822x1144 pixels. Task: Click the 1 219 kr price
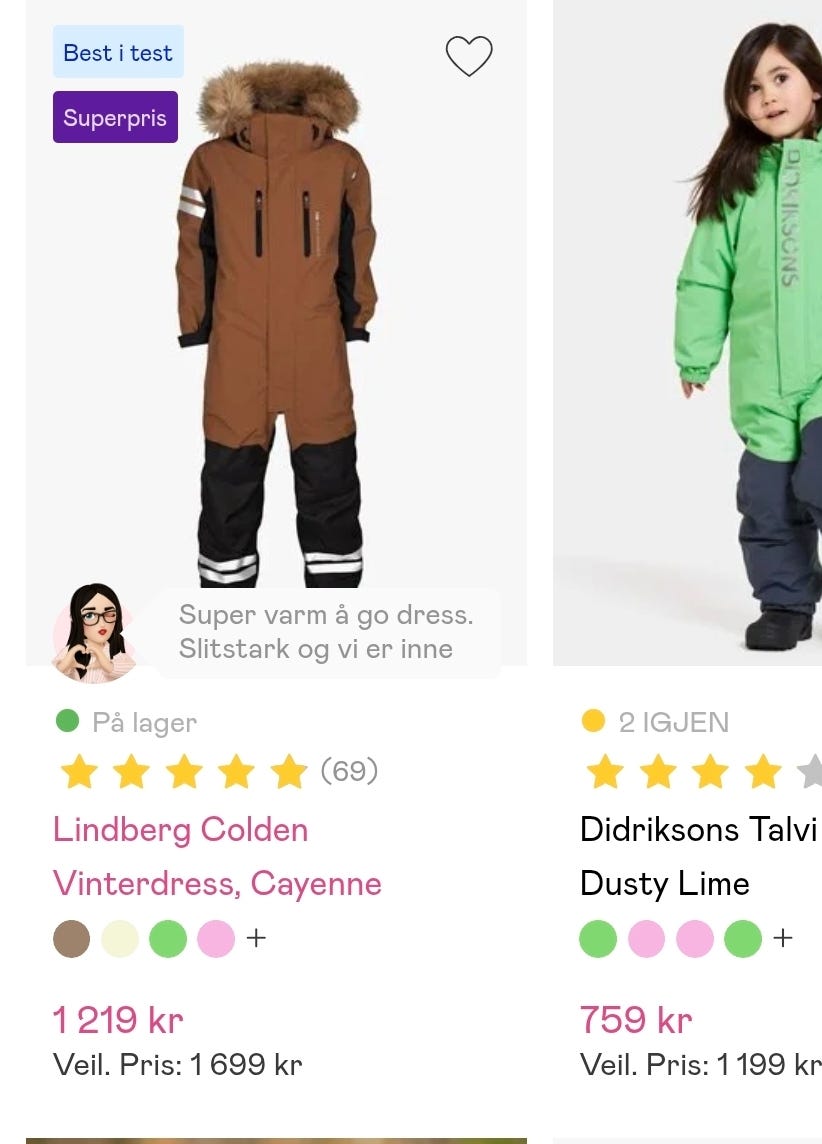tap(117, 1020)
